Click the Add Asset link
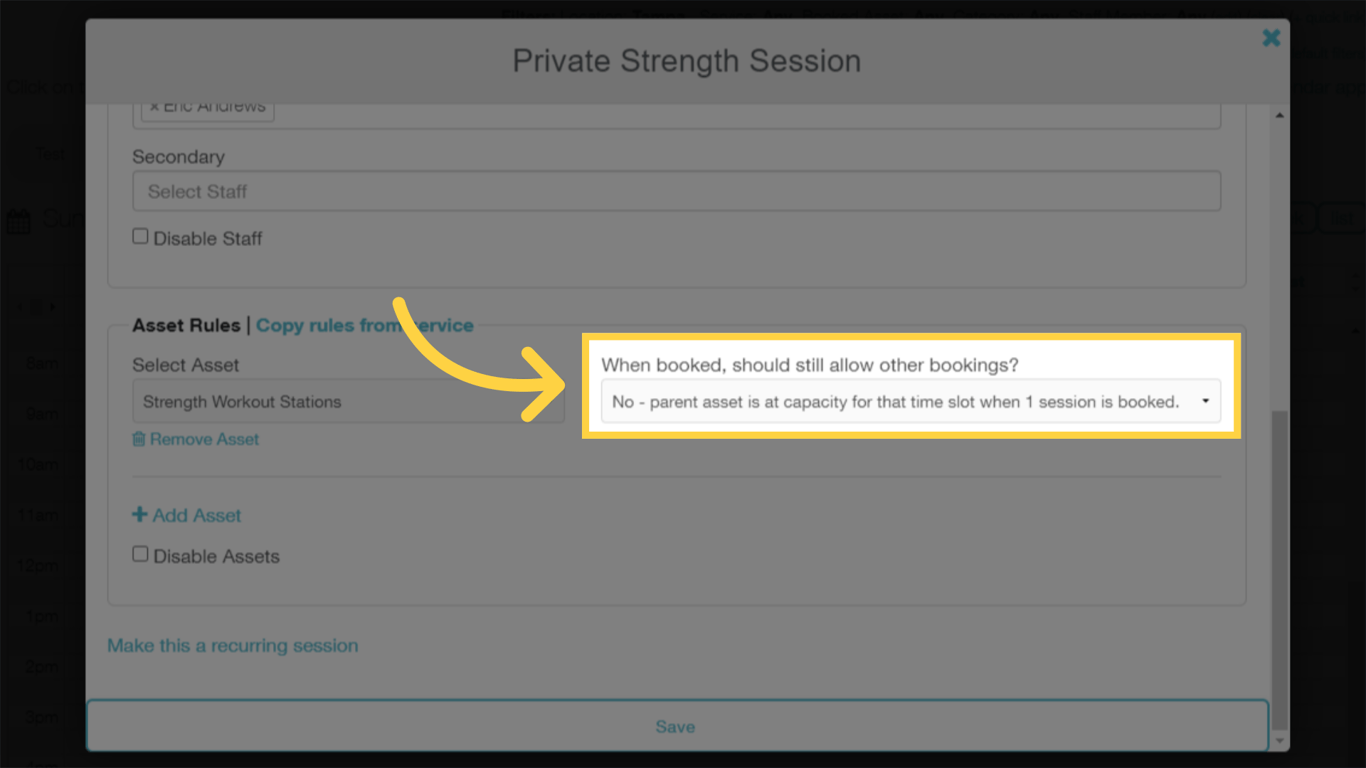The width and height of the screenshot is (1366, 768). [x=196, y=515]
